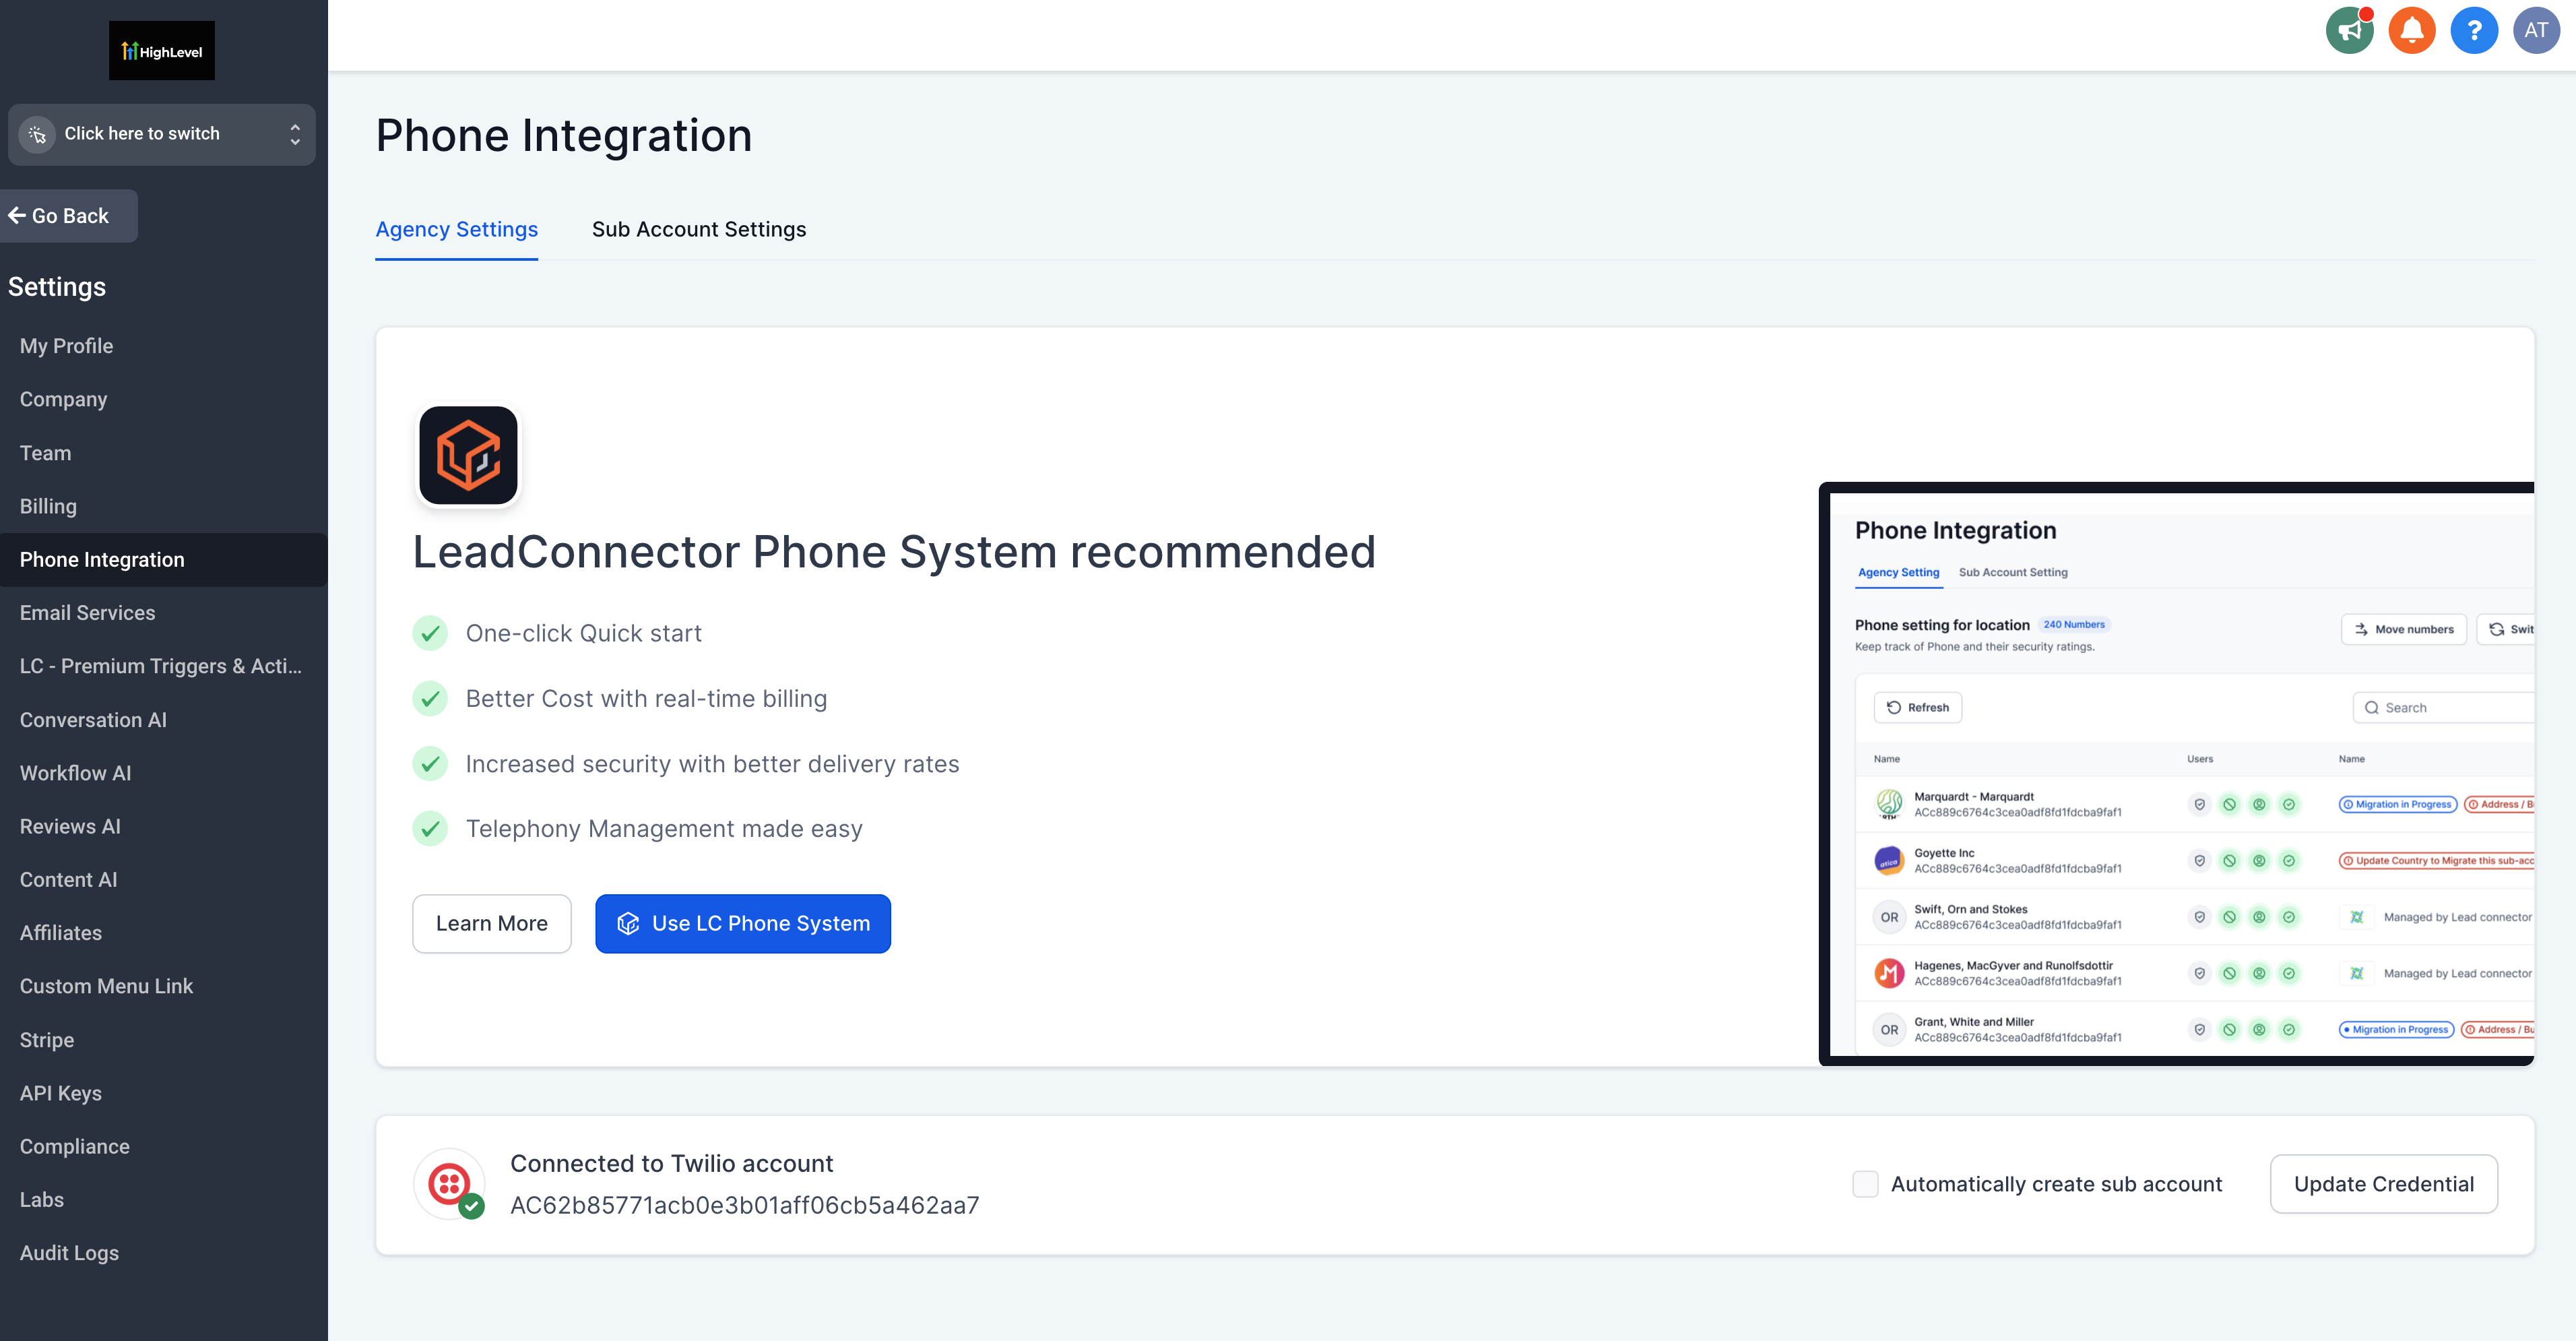Click the green check next to Better Cost billing
The width and height of the screenshot is (2576, 1341).
[430, 698]
